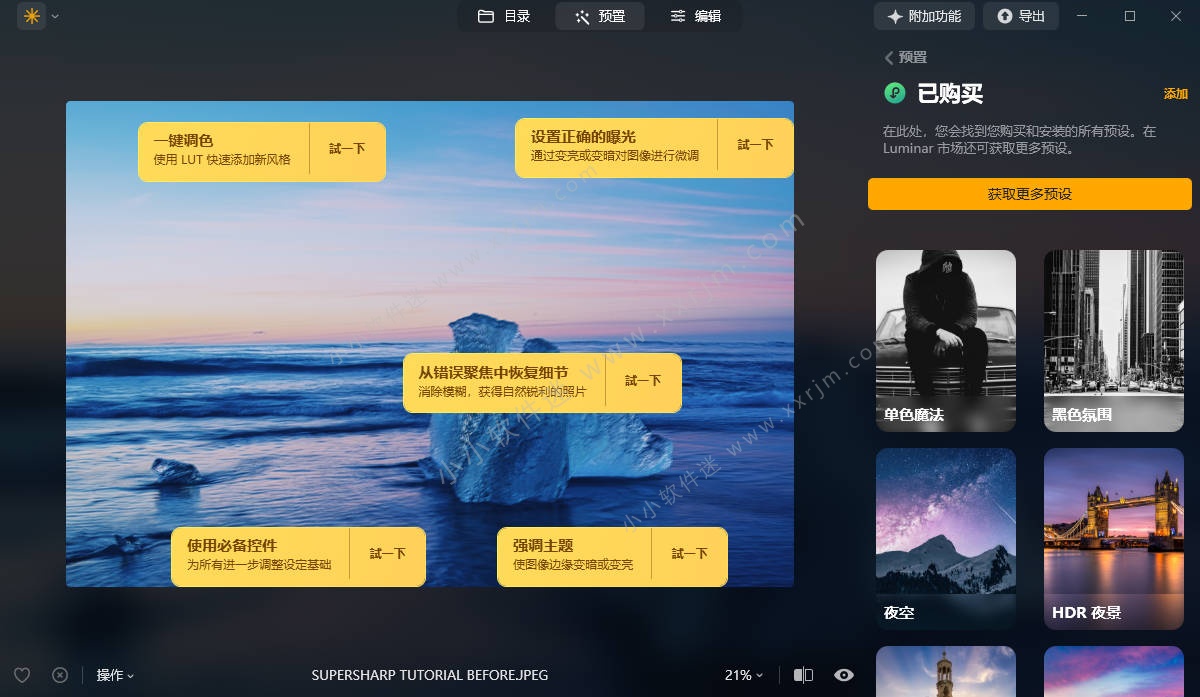Switch to the 目录 catalog tab
This screenshot has height=697, width=1200.
coord(504,16)
